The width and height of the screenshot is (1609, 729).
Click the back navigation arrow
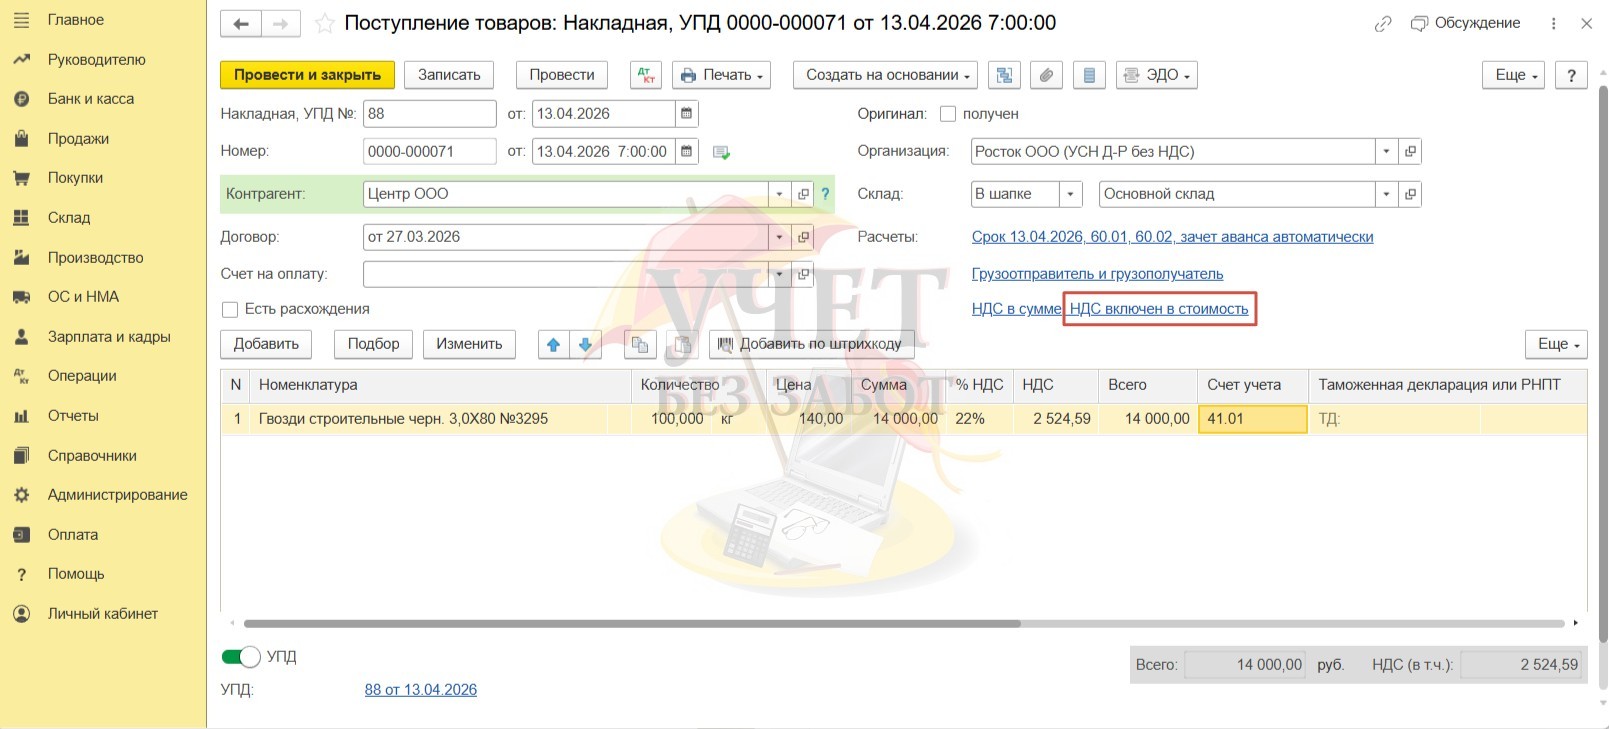tap(241, 24)
